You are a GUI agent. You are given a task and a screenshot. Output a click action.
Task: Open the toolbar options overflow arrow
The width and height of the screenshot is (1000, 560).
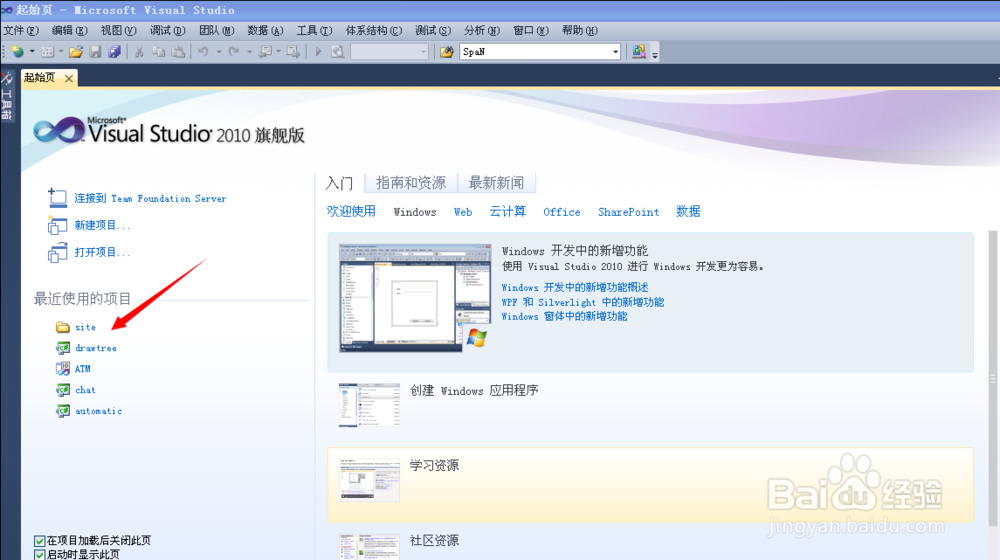pos(655,53)
